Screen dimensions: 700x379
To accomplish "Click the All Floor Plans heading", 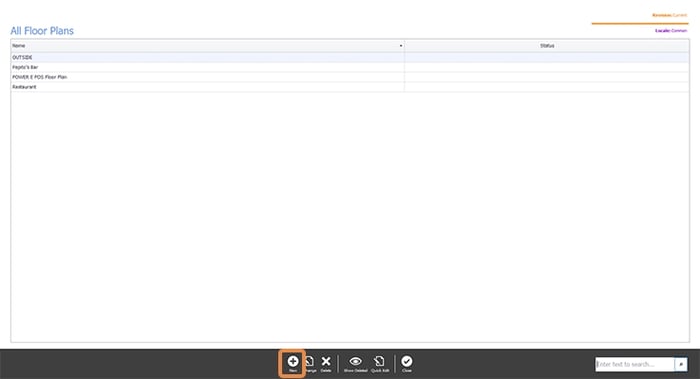I will (x=42, y=31).
